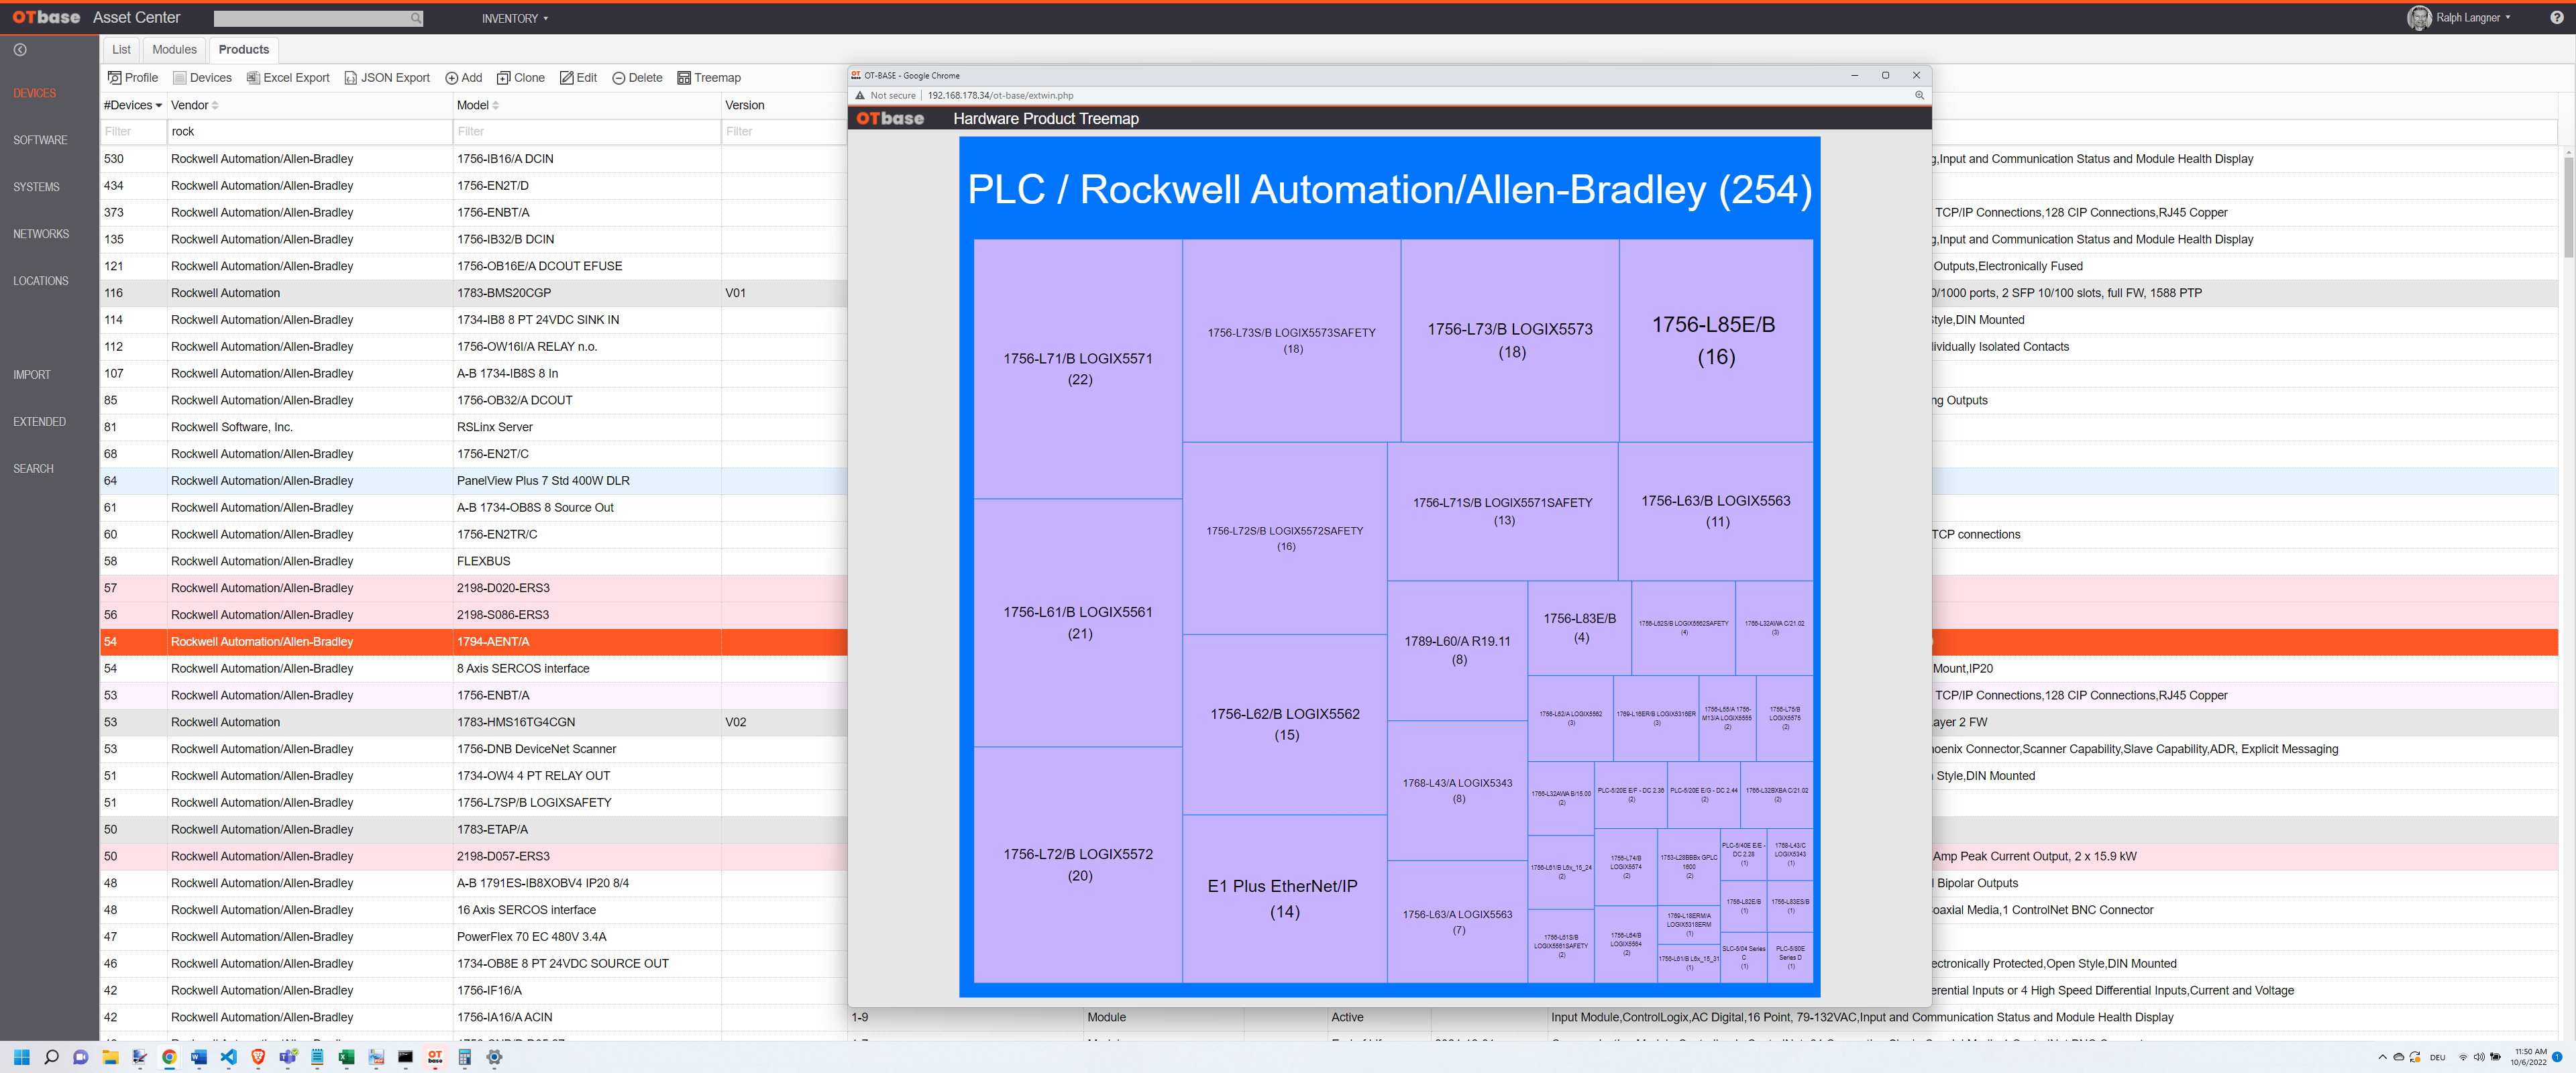Click E1 Plus EtherNet/IP treemap tile
The image size is (2576, 1073).
click(1284, 898)
